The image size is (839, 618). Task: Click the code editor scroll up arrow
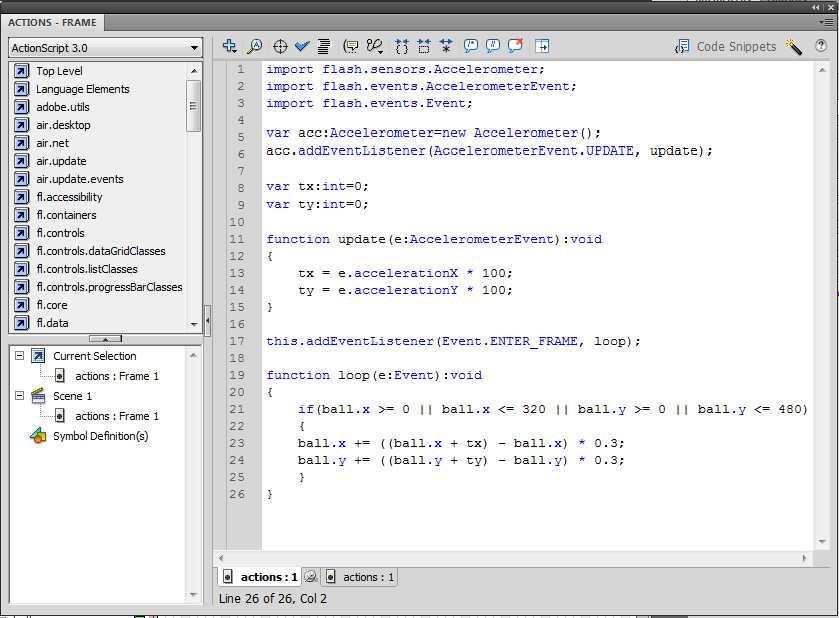(x=822, y=70)
